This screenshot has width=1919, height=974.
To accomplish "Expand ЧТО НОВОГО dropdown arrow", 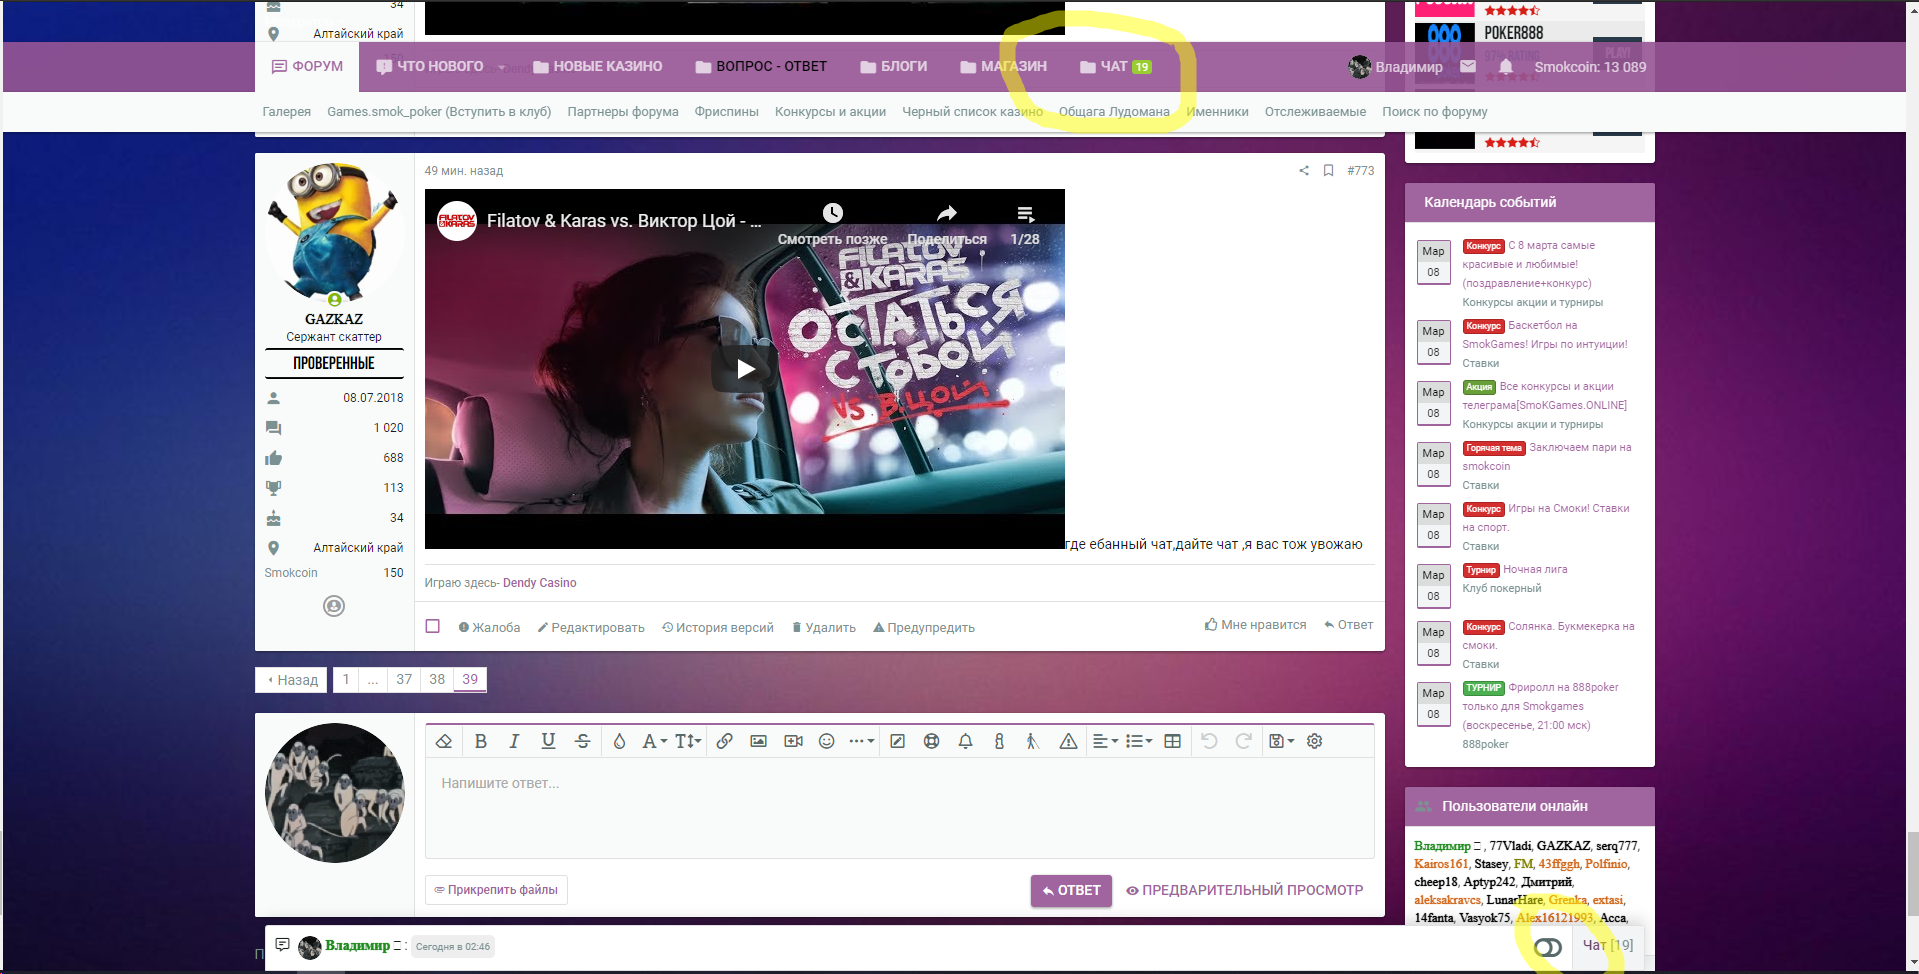I will point(501,68).
